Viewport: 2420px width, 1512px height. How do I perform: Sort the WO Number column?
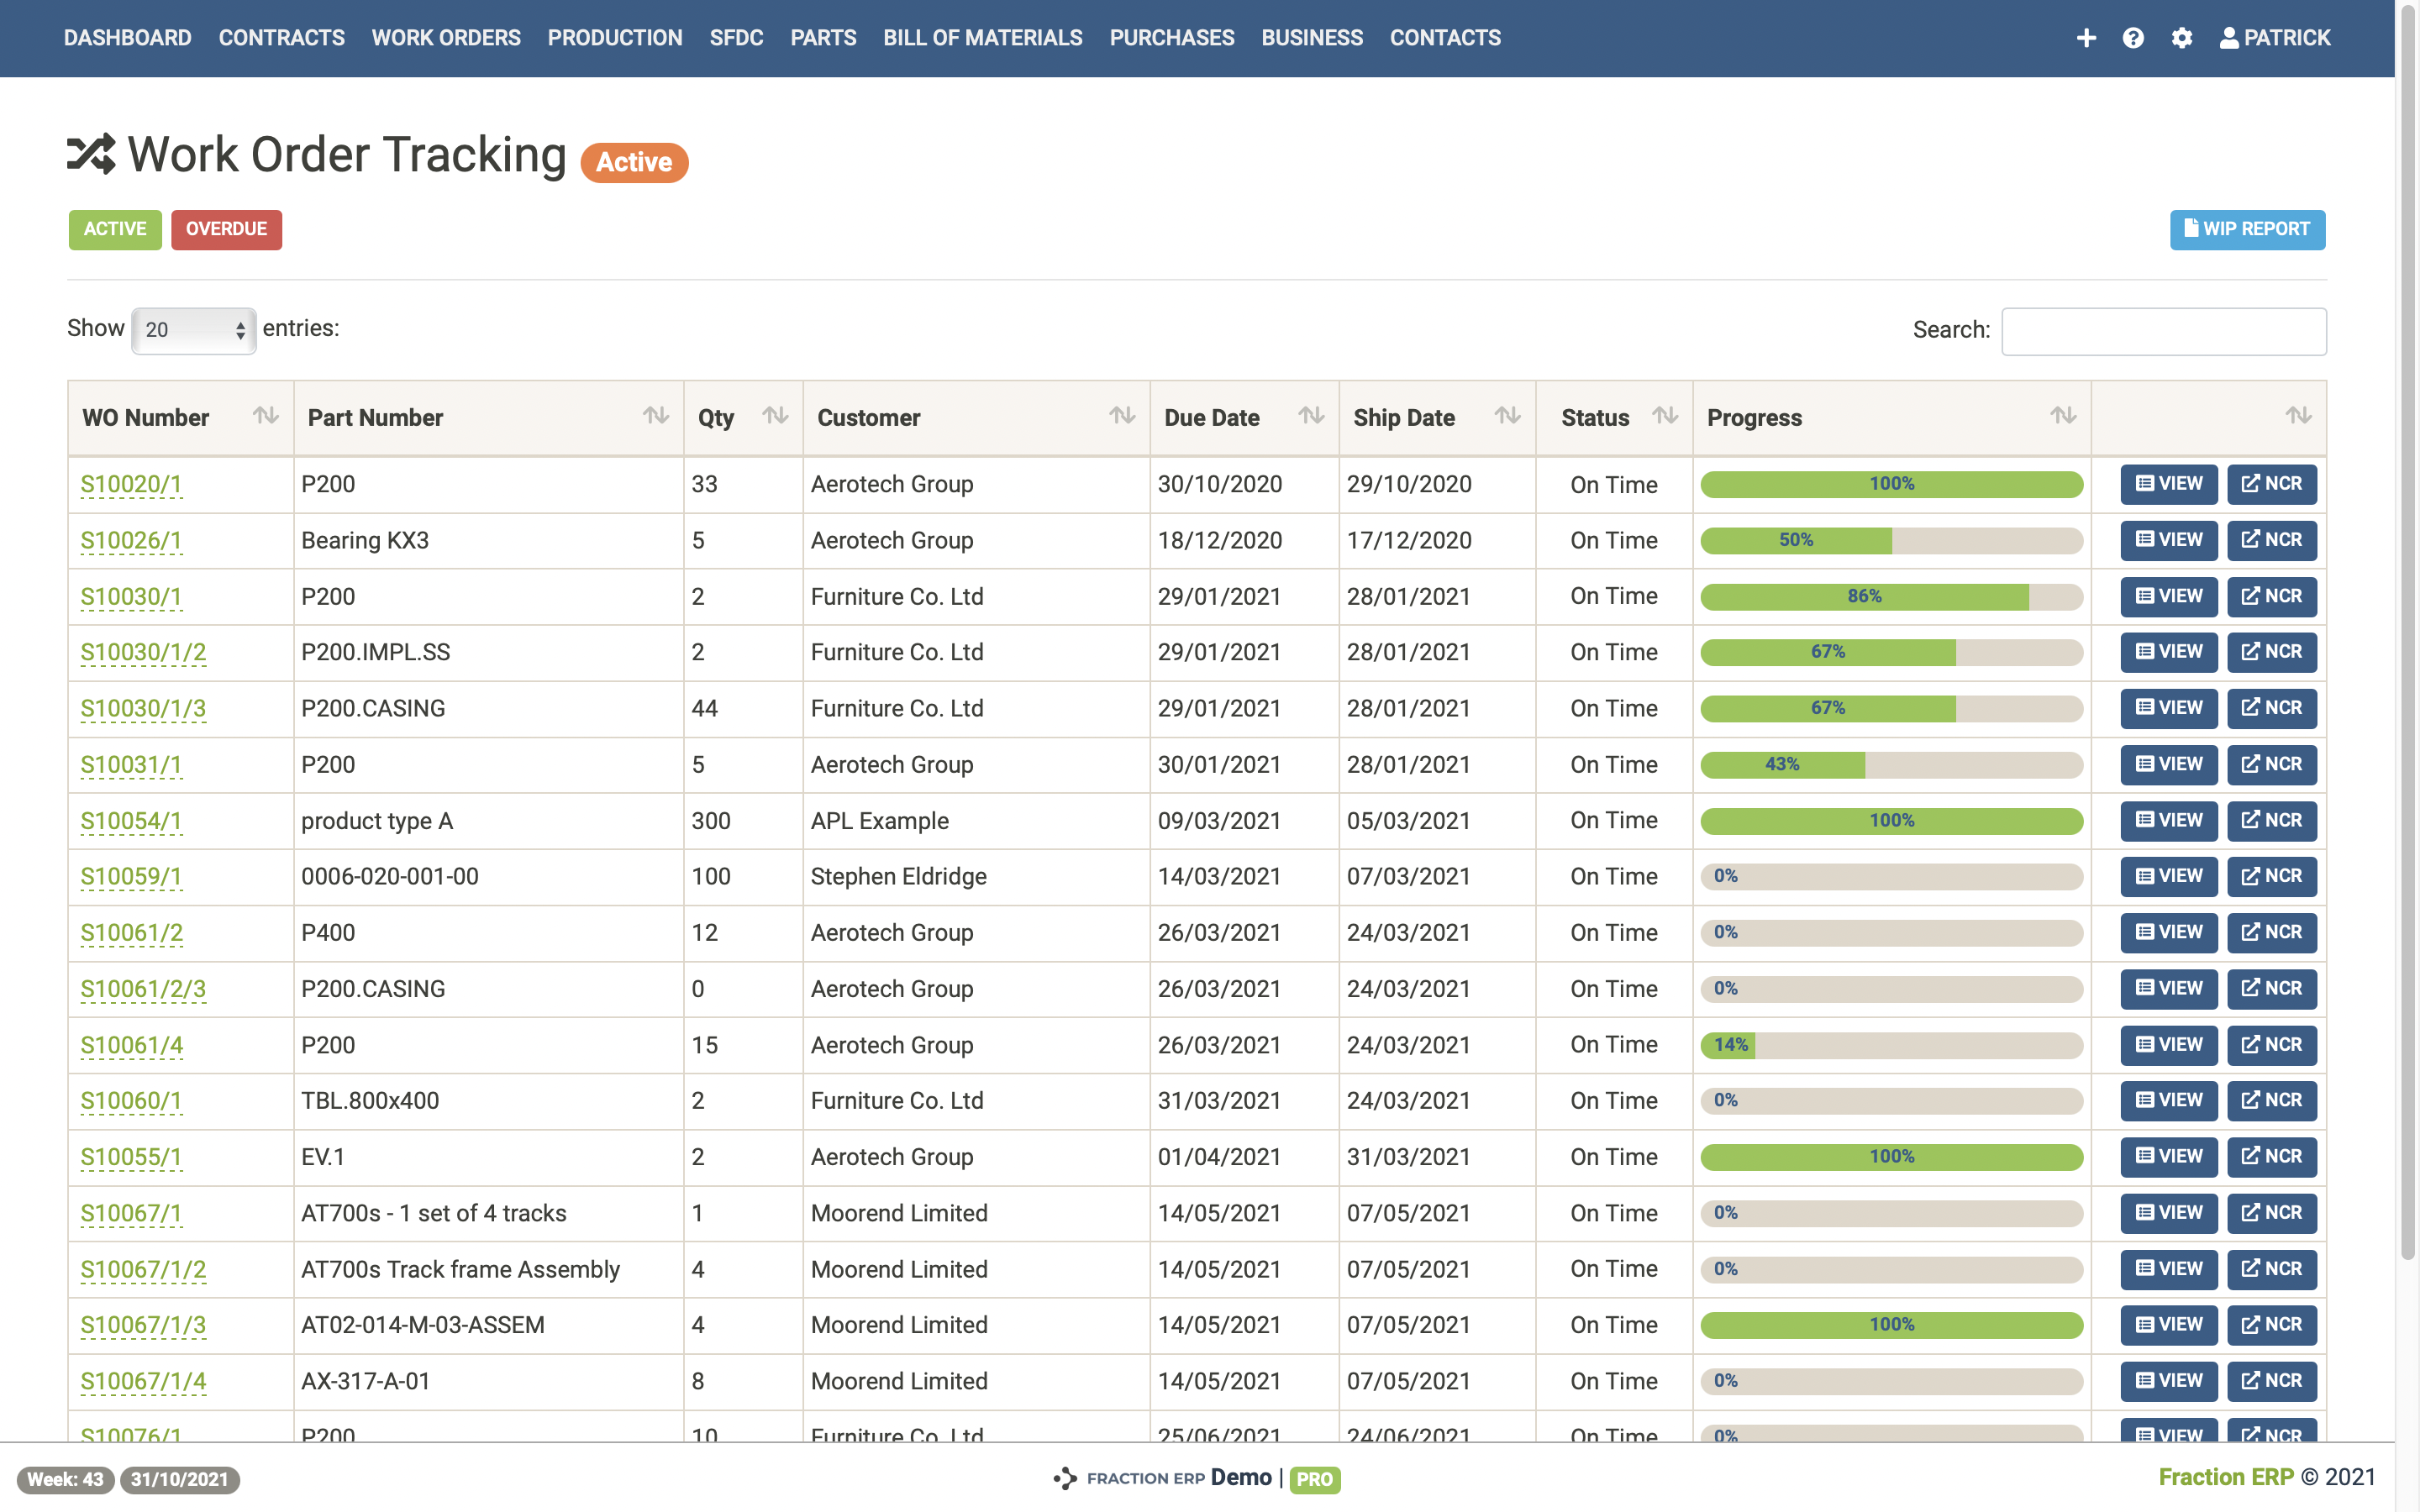click(x=266, y=417)
